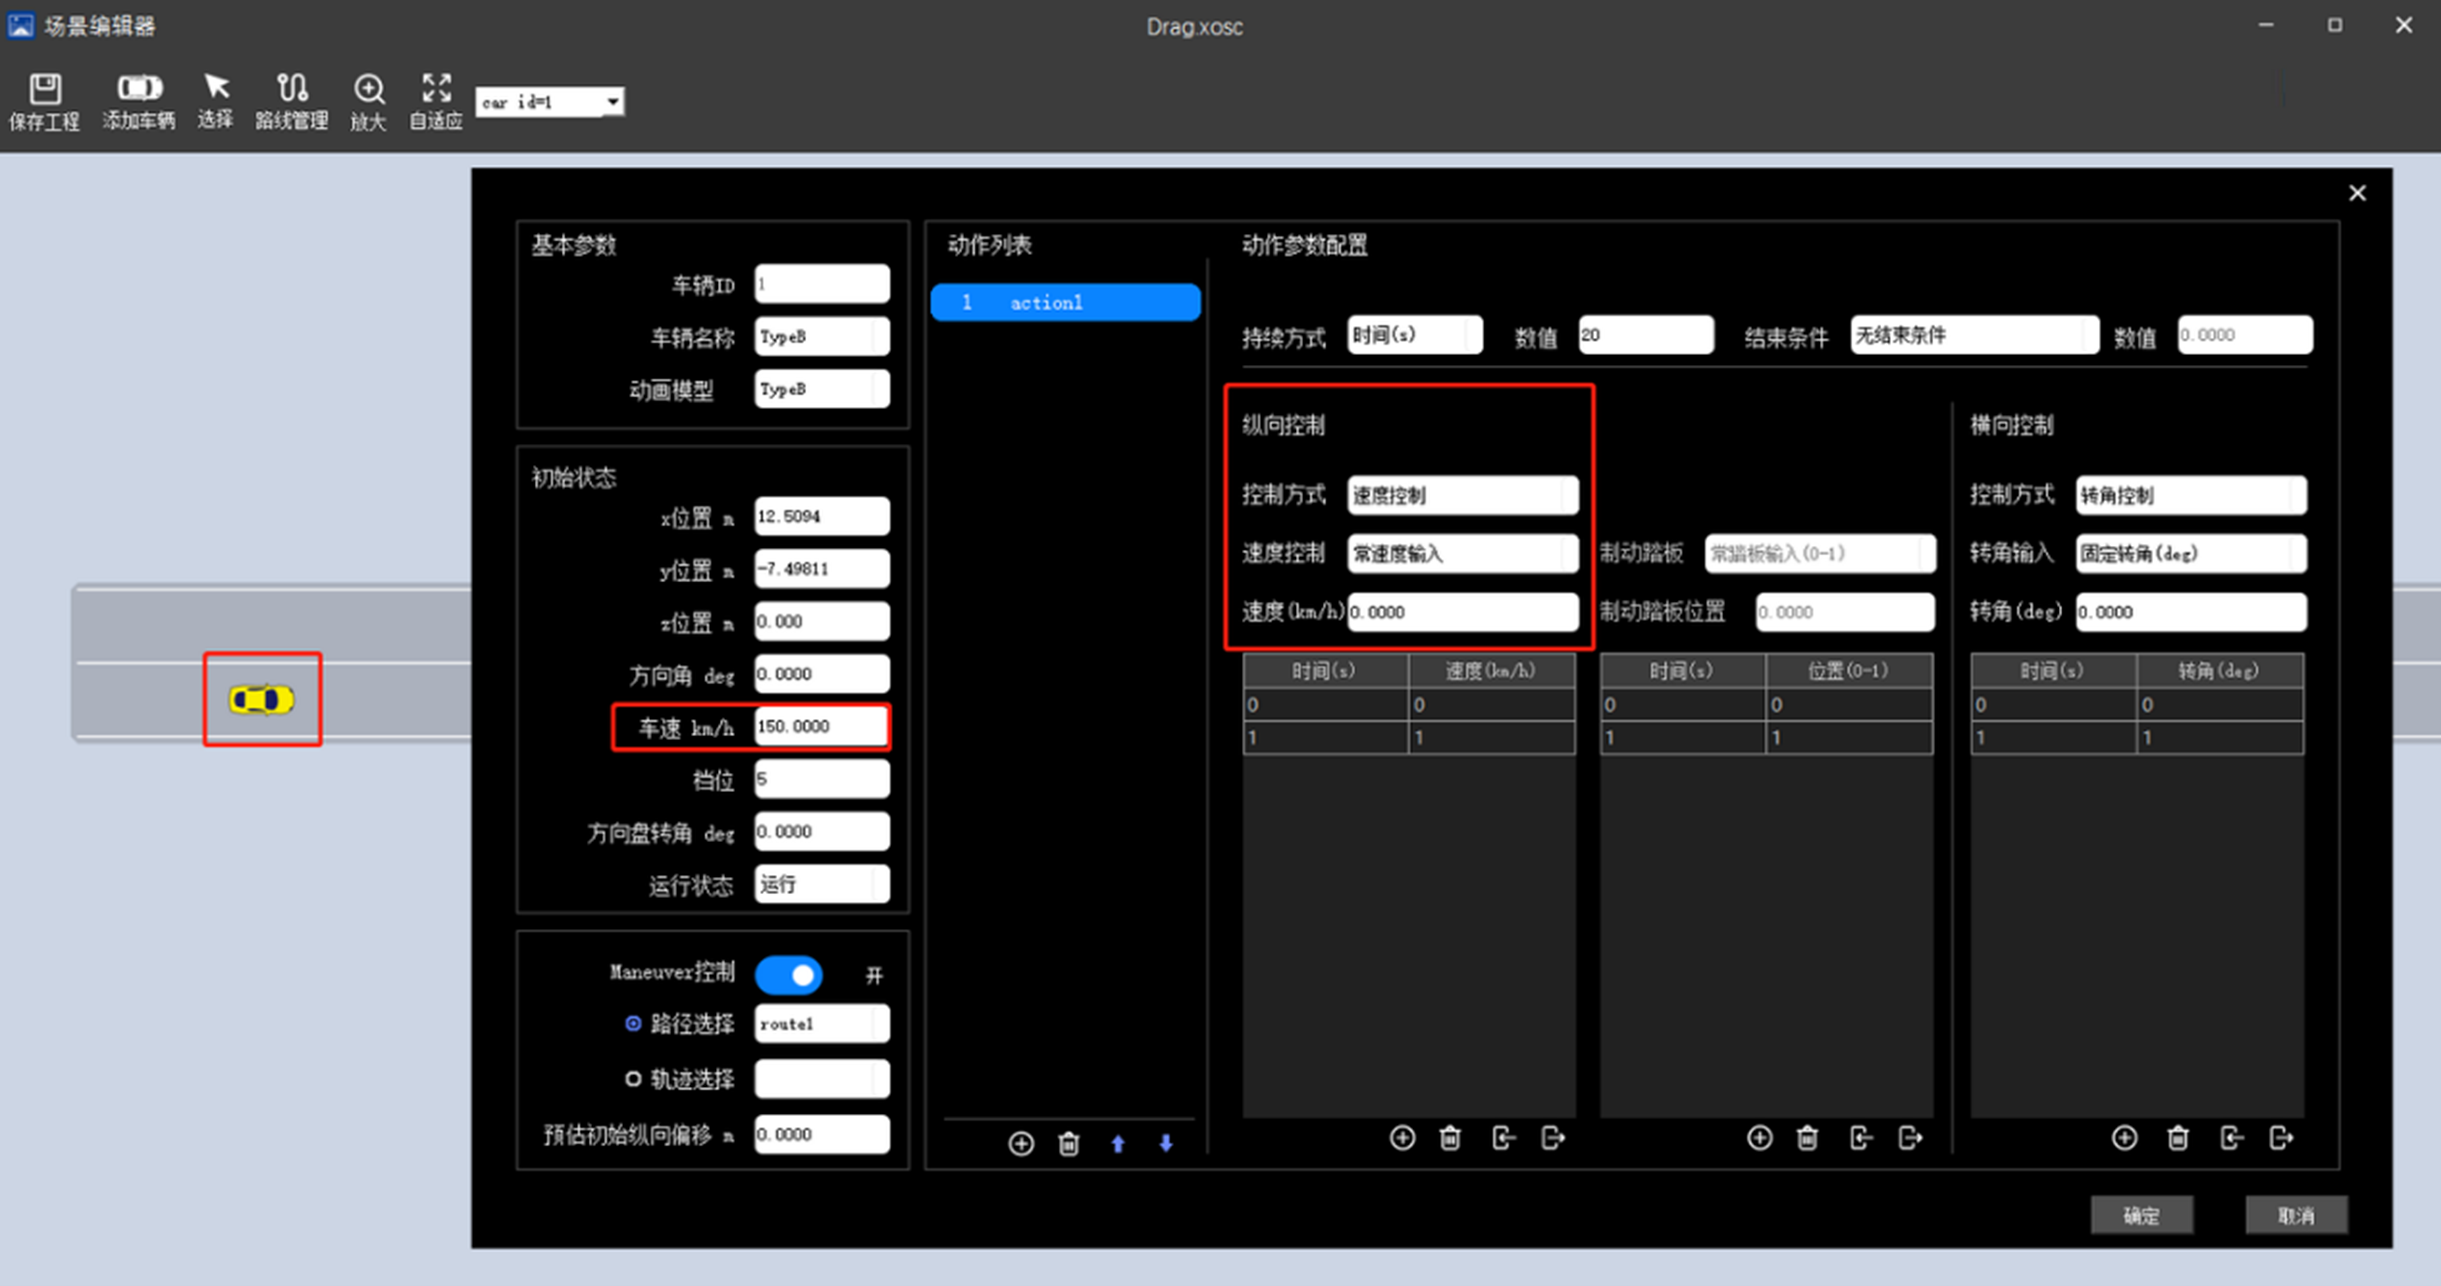Expand the 结束条件 end condition dropdown
This screenshot has height=1286, width=2441.
click(1973, 335)
